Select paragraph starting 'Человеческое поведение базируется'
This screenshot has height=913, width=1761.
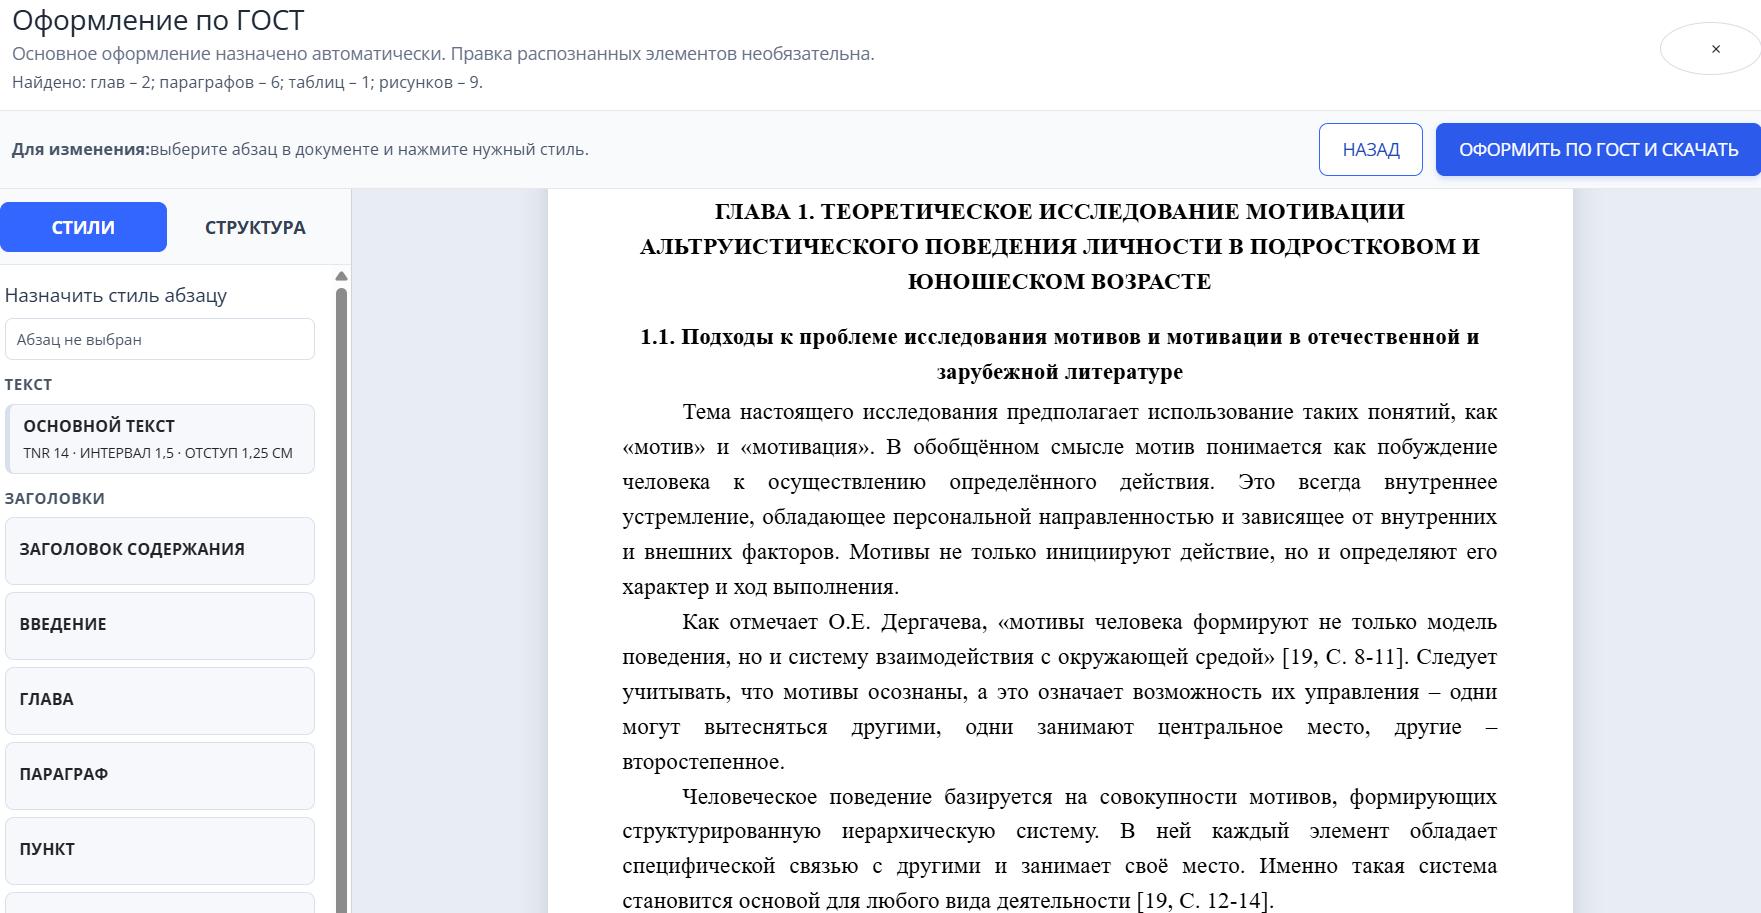coord(1059,848)
